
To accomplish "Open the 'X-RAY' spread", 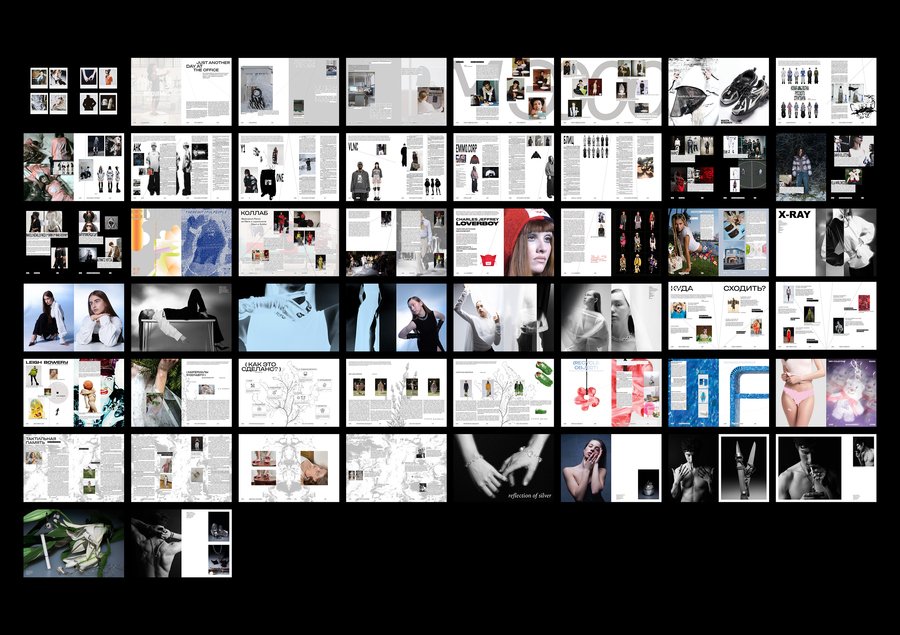I will click(827, 242).
